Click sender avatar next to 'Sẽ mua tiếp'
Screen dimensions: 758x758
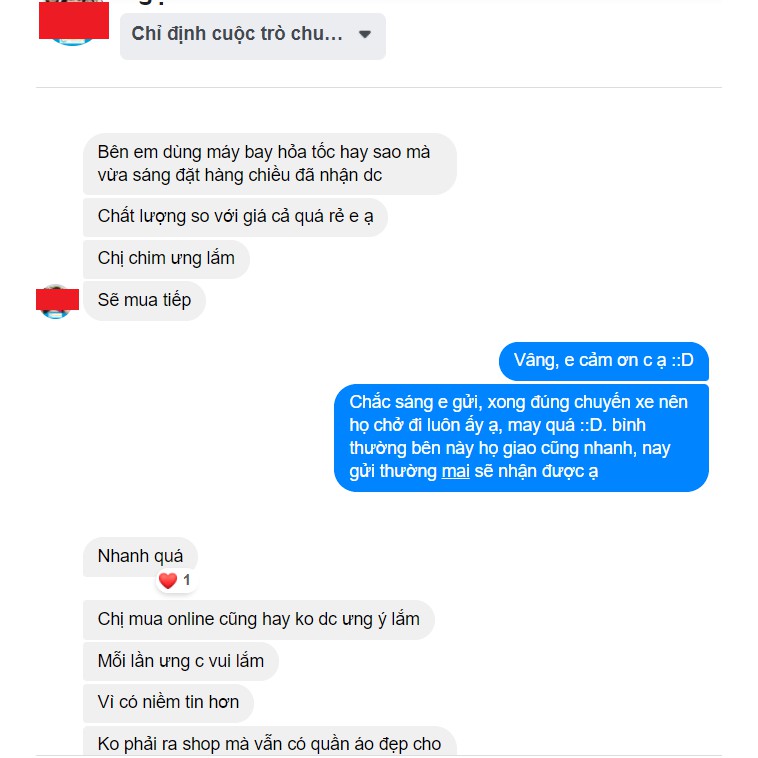[57, 301]
